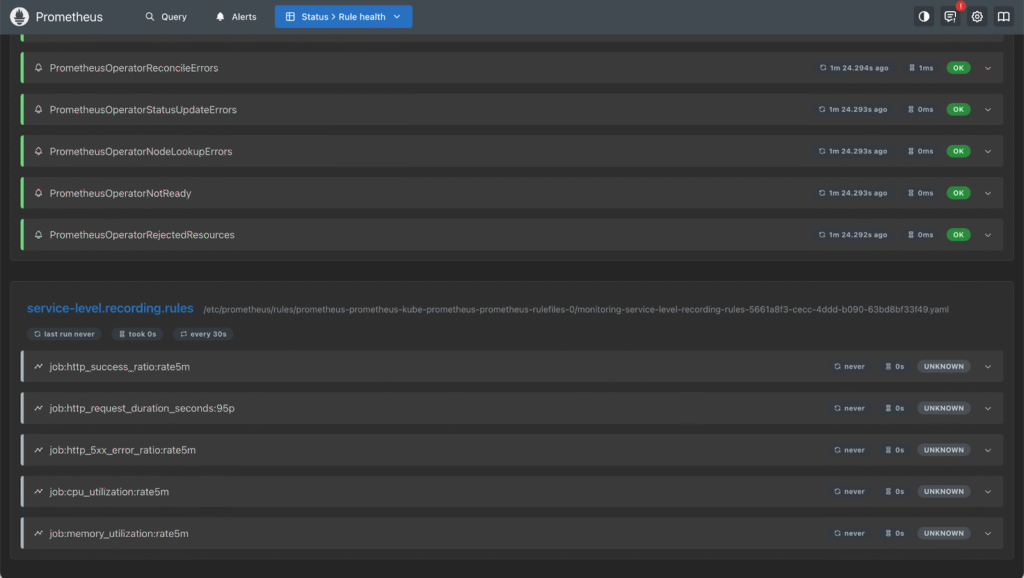This screenshot has height=578, width=1024.
Task: Click OK badge of PrometheusOperatorNodeLookupErrors
Action: point(958,152)
